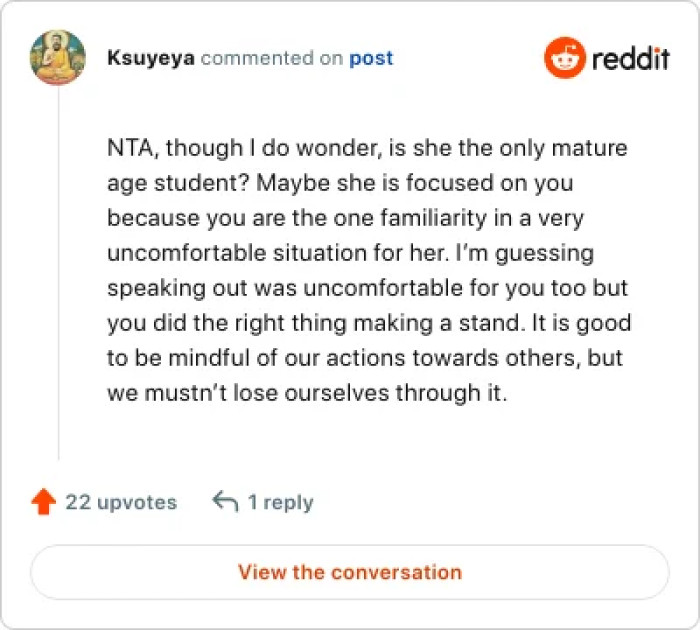Open the Ksuyeya username link
Screen dimensions: 700x630
coord(151,58)
